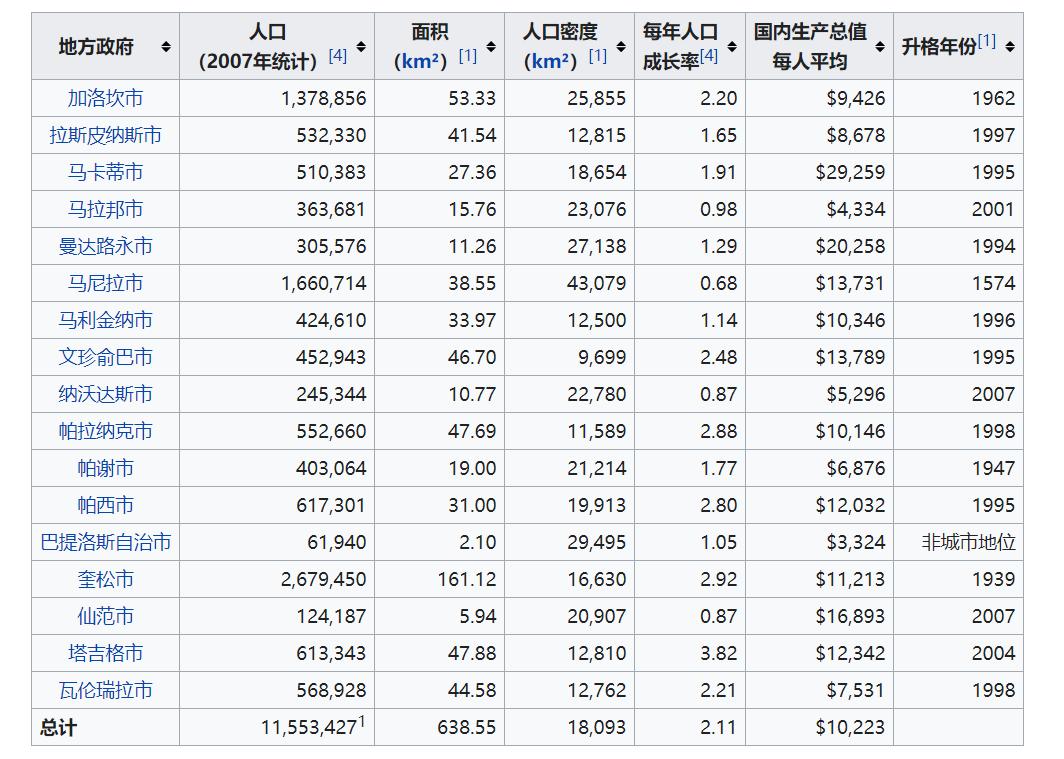Open the 塔吉格市 link

(105, 653)
